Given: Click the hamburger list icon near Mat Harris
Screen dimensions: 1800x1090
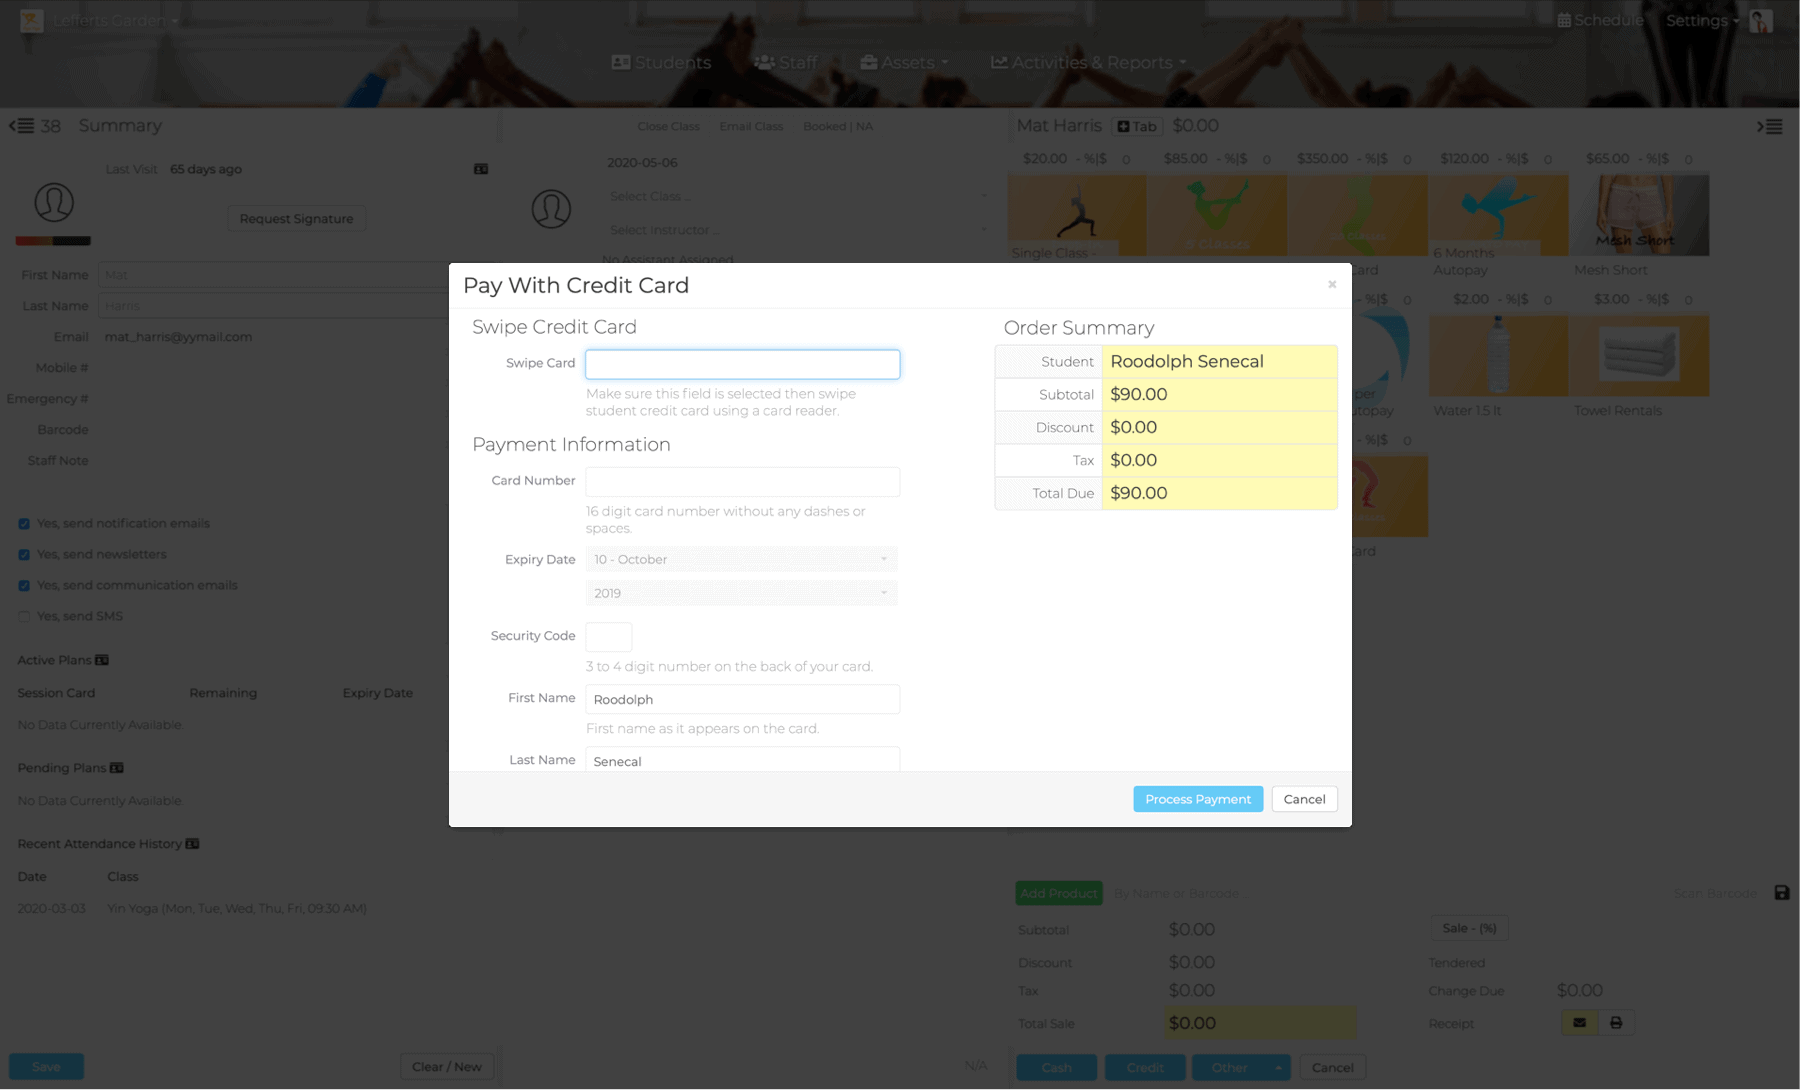Looking at the screenshot, I should pyautogui.click(x=1769, y=126).
